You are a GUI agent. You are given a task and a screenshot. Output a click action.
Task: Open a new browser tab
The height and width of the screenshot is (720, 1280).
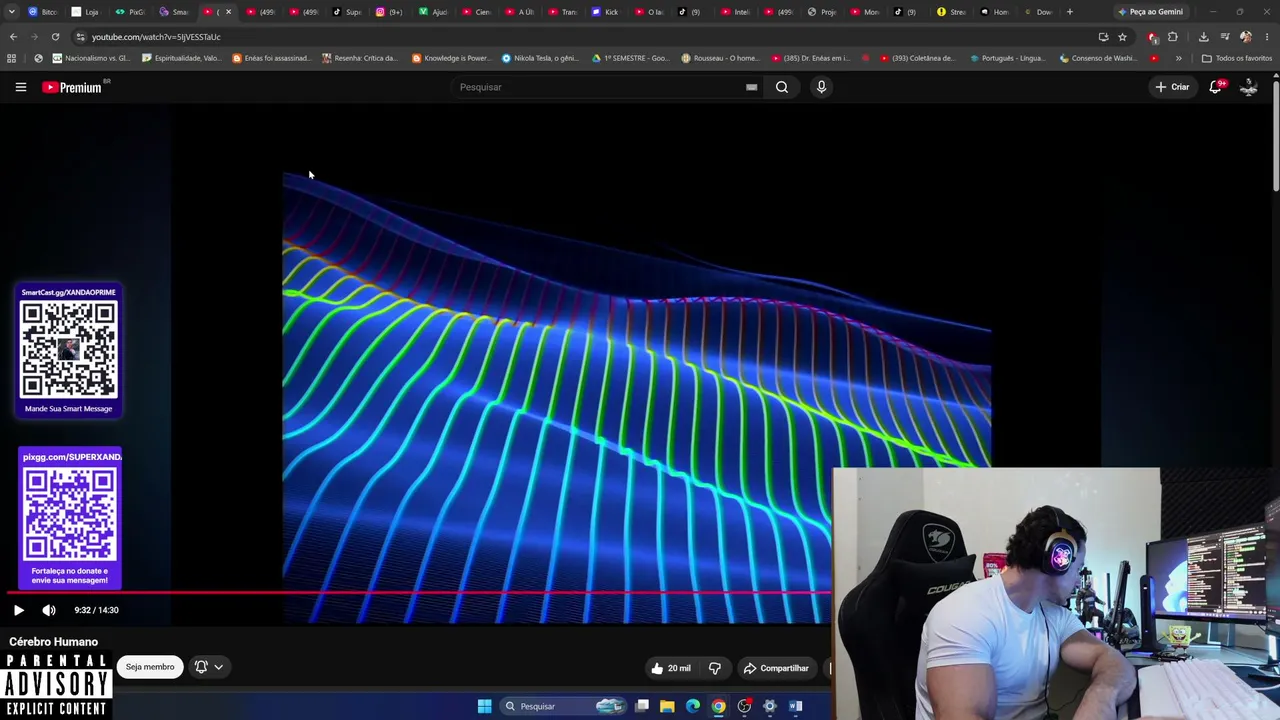click(1070, 12)
